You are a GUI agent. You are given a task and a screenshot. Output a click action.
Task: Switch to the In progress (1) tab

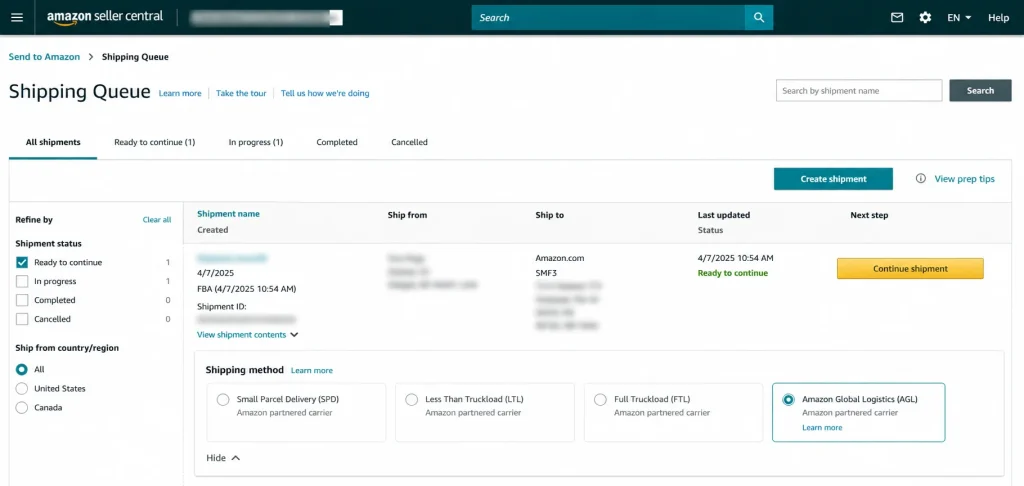click(256, 142)
